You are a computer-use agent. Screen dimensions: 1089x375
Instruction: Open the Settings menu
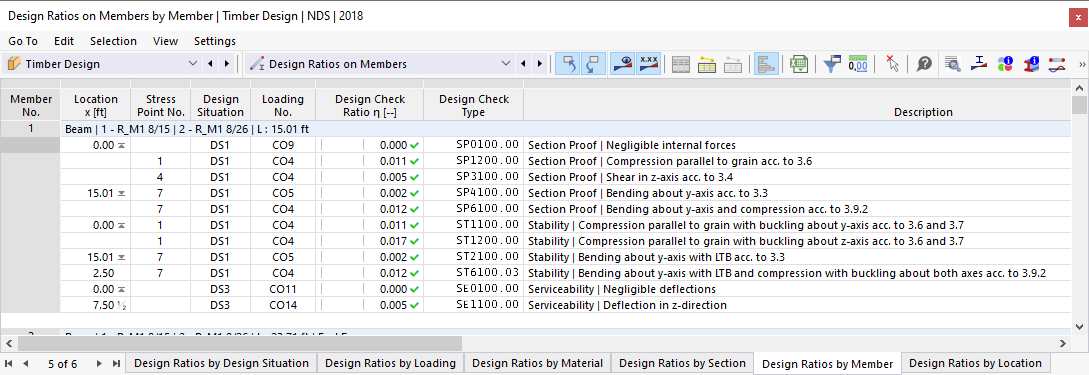pyautogui.click(x=215, y=41)
